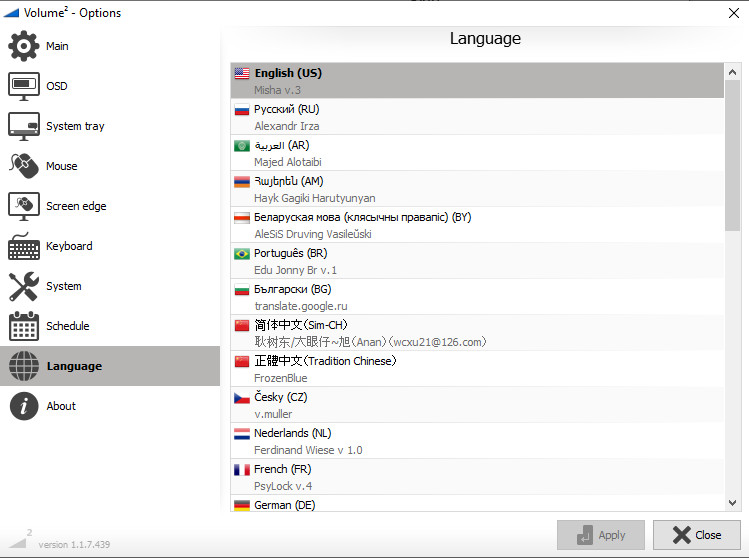Select Português (BR) from the list

[x=290, y=253]
